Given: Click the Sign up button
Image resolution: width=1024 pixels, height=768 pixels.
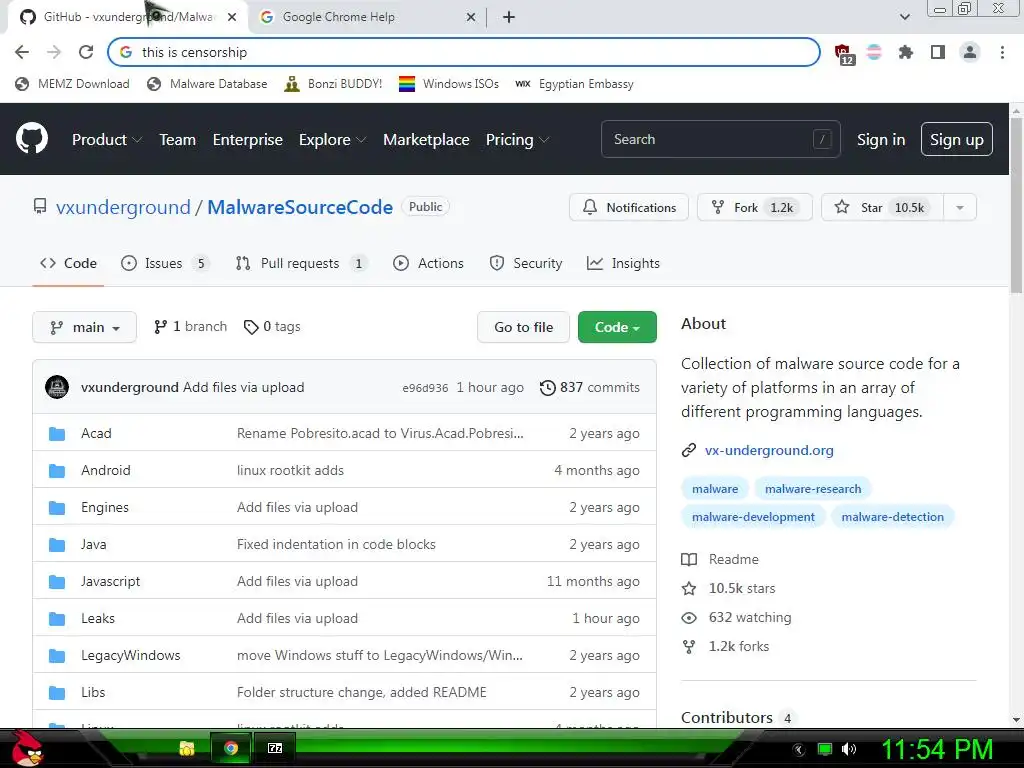Looking at the screenshot, I should 956,139.
